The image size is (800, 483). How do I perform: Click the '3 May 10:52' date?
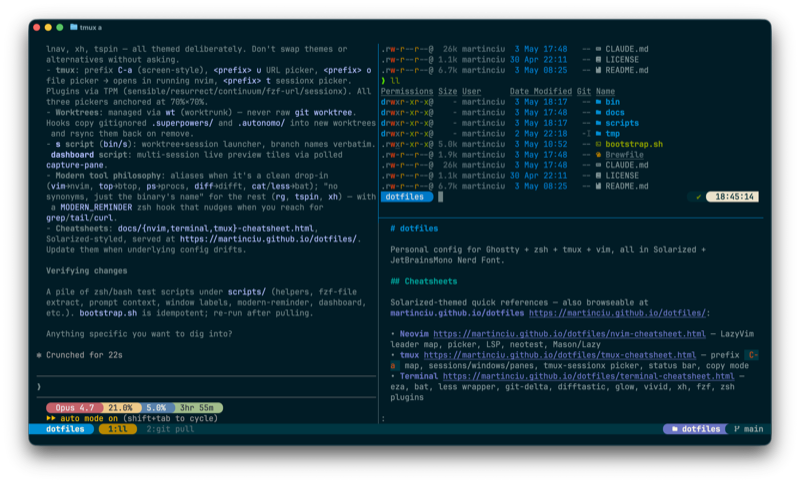(x=541, y=144)
